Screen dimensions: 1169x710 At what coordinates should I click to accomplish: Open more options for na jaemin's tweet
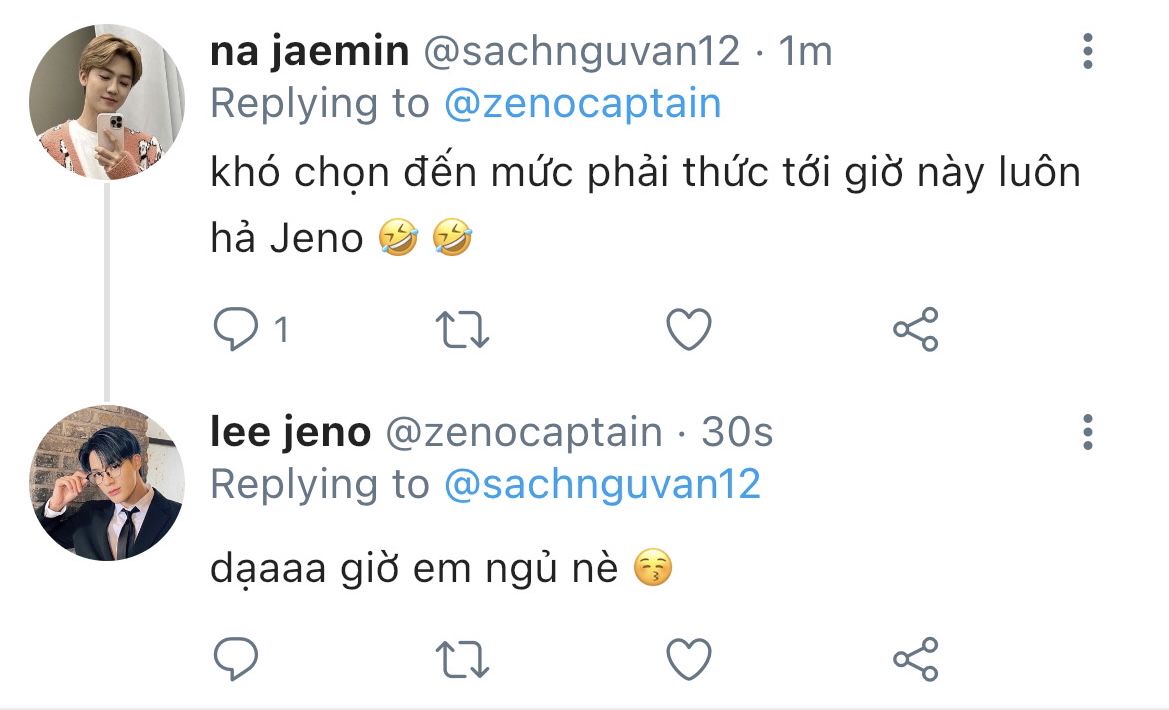point(1088,51)
